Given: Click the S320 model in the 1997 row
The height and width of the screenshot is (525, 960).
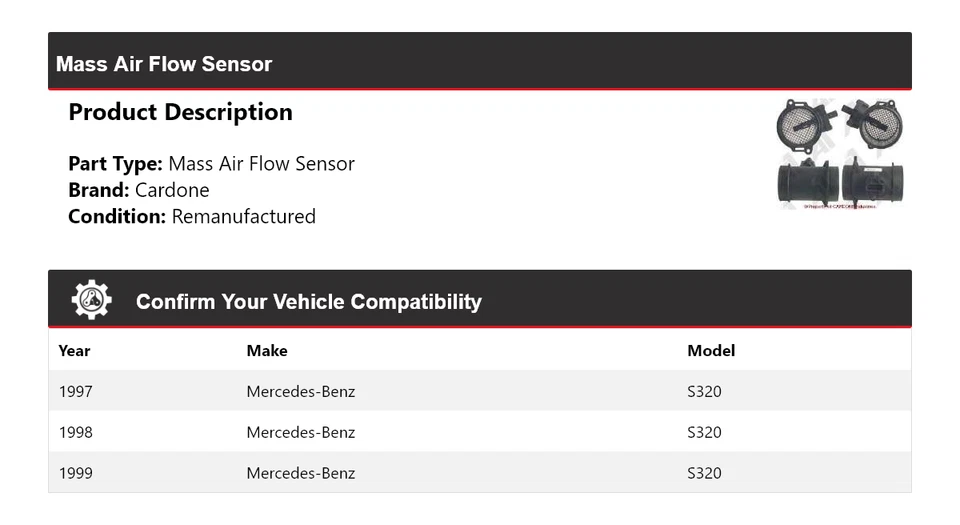Looking at the screenshot, I should (704, 391).
